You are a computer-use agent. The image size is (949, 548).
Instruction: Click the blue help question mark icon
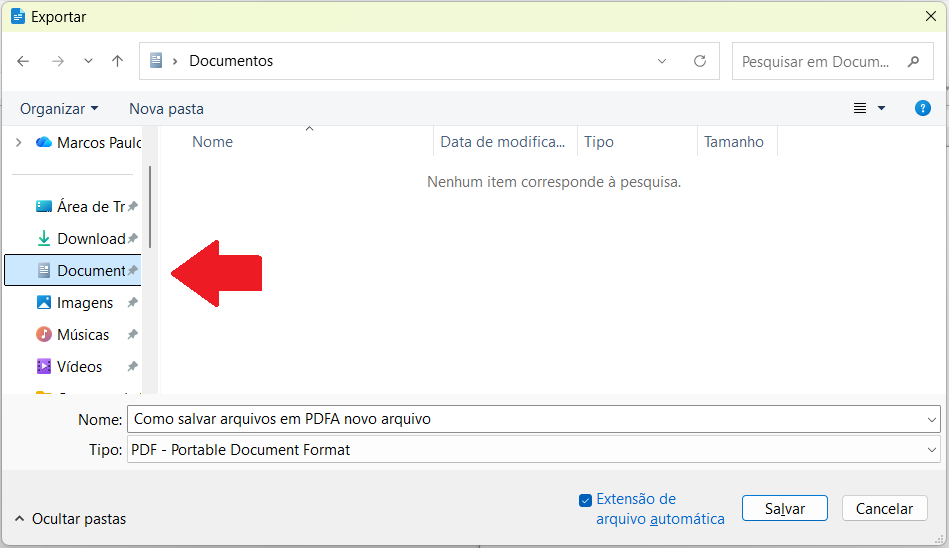pyautogui.click(x=922, y=108)
